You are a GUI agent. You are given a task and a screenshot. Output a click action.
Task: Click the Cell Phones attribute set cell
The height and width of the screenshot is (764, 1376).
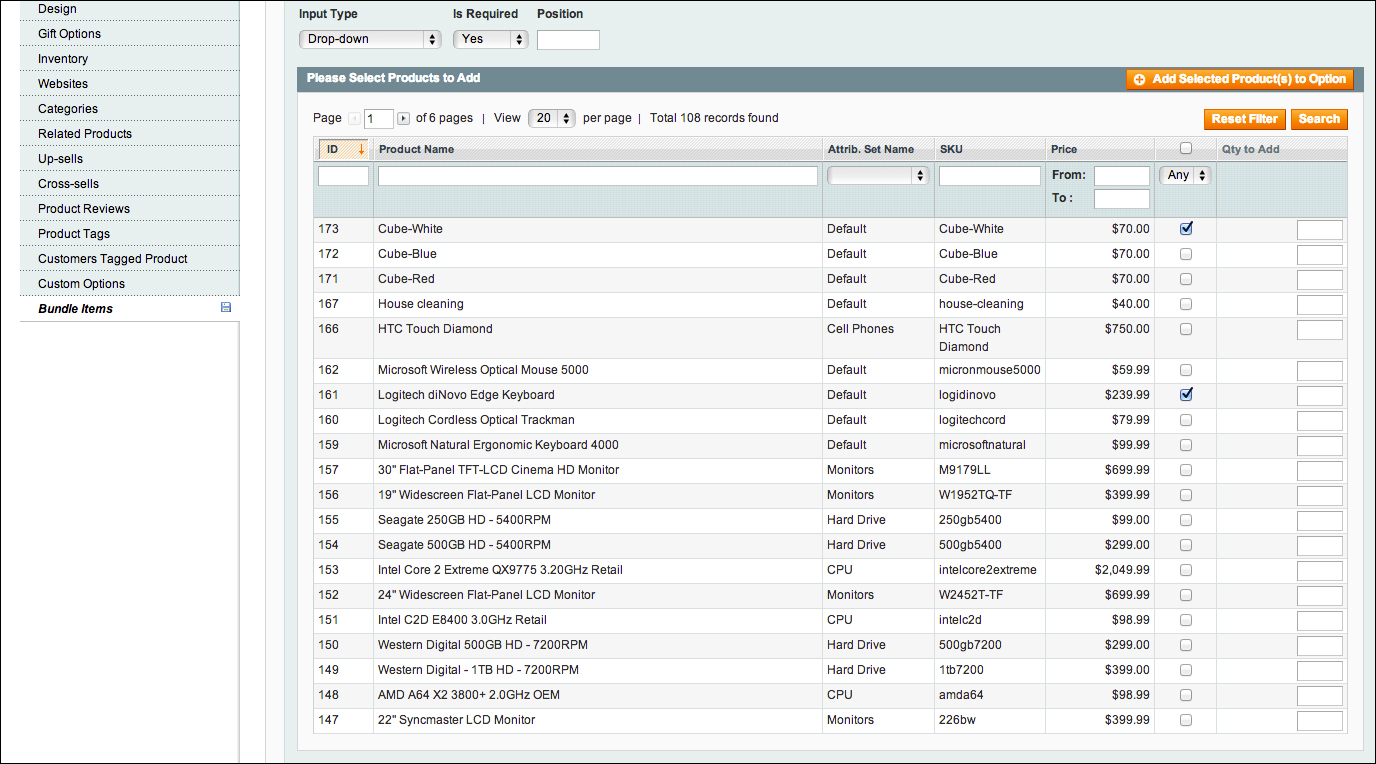coord(860,329)
